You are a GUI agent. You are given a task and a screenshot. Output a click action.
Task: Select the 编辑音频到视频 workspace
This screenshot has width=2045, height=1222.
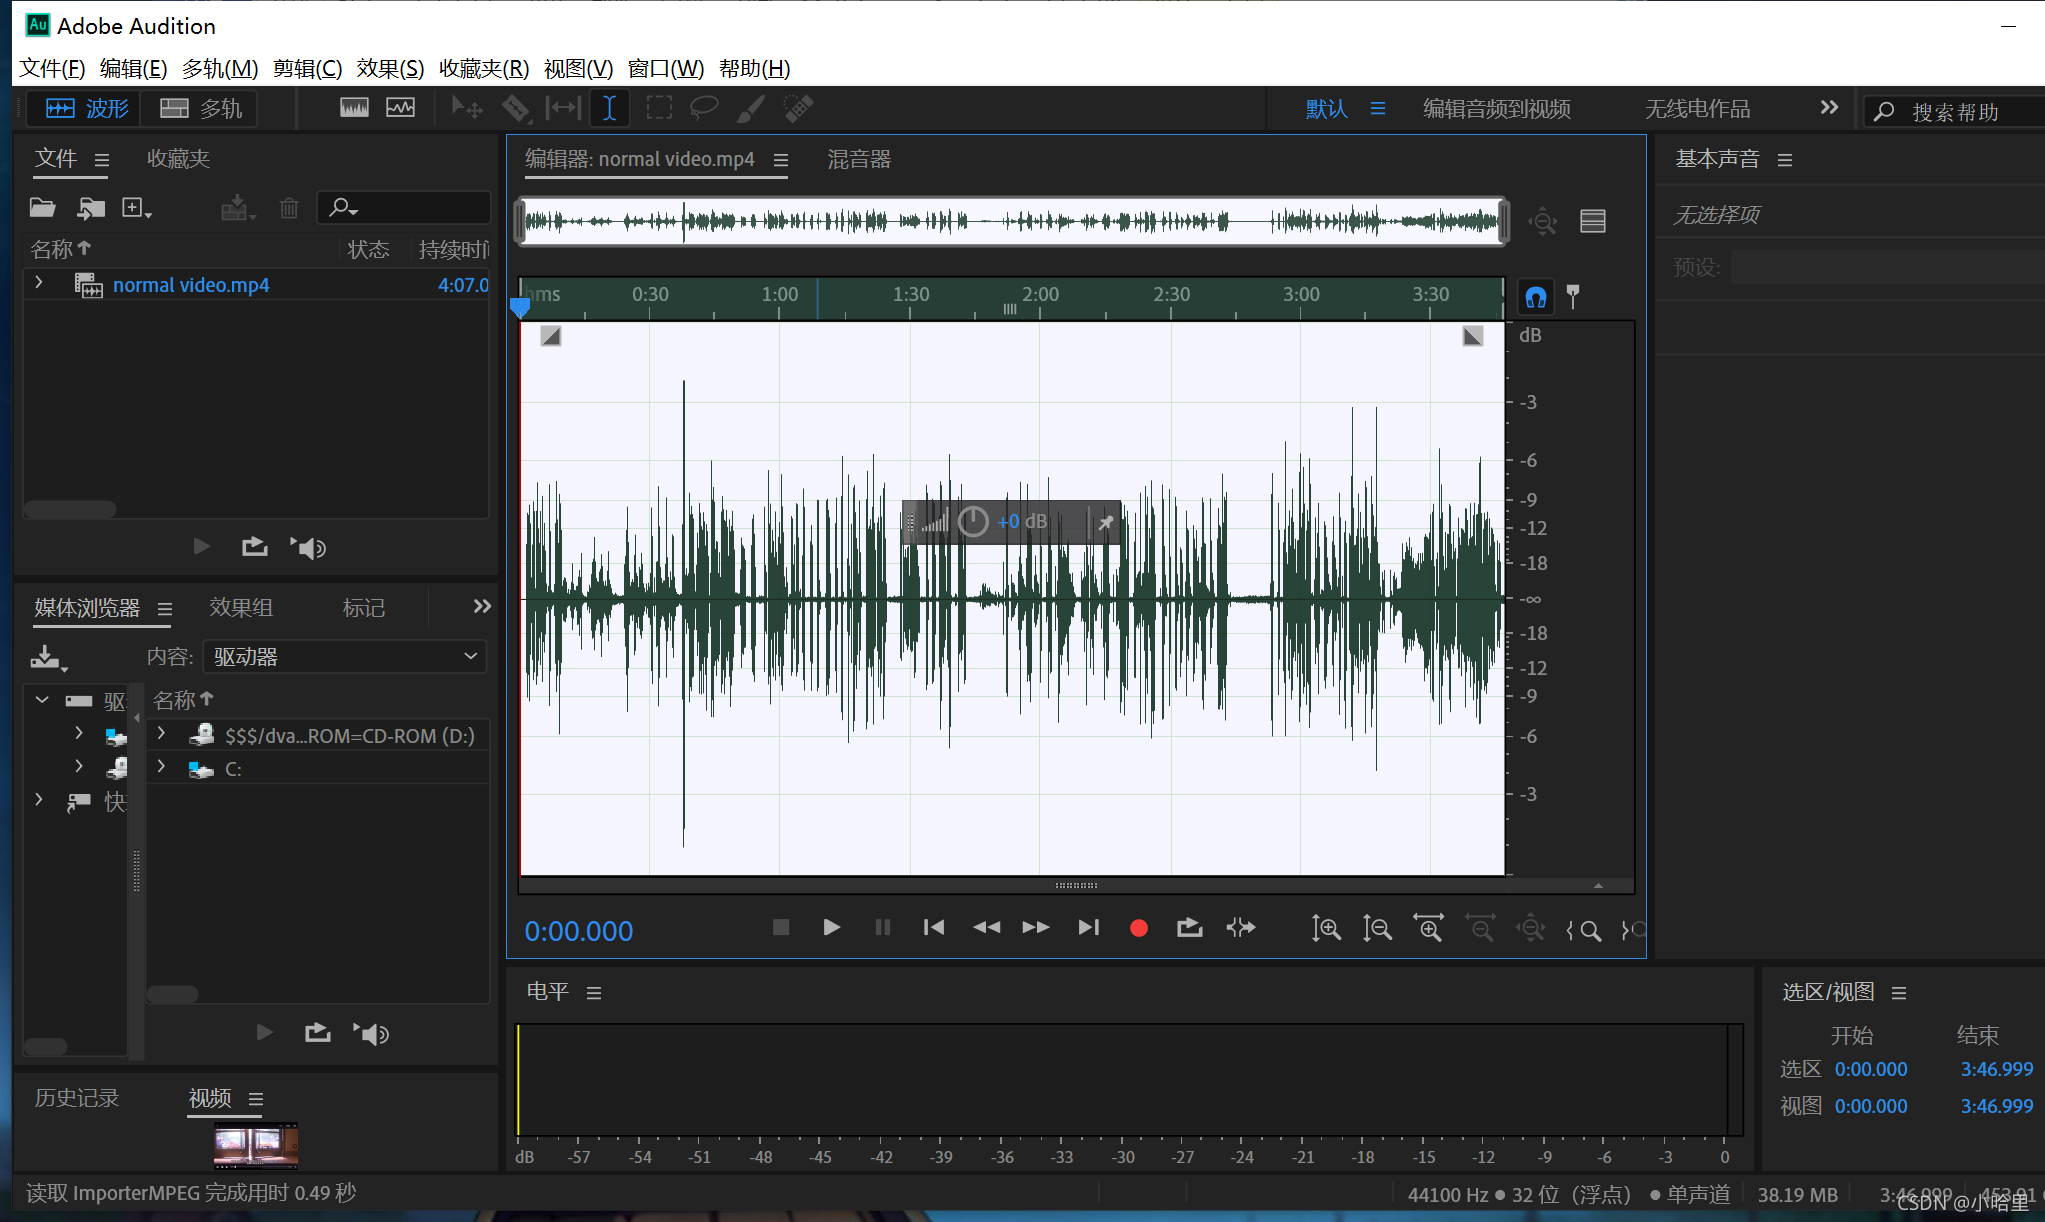click(1496, 108)
